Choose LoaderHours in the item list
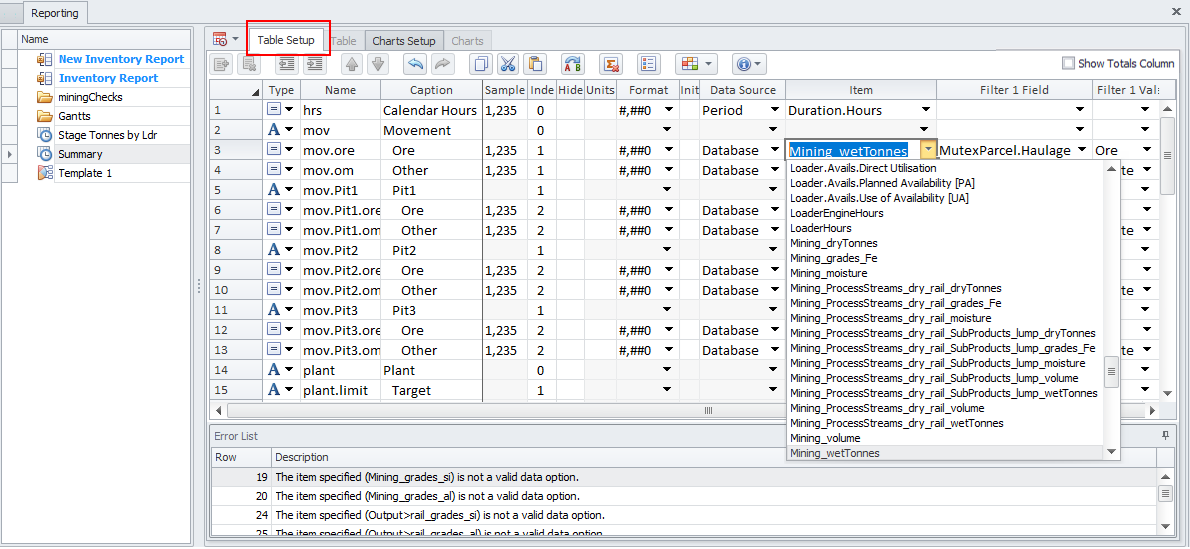 click(820, 228)
